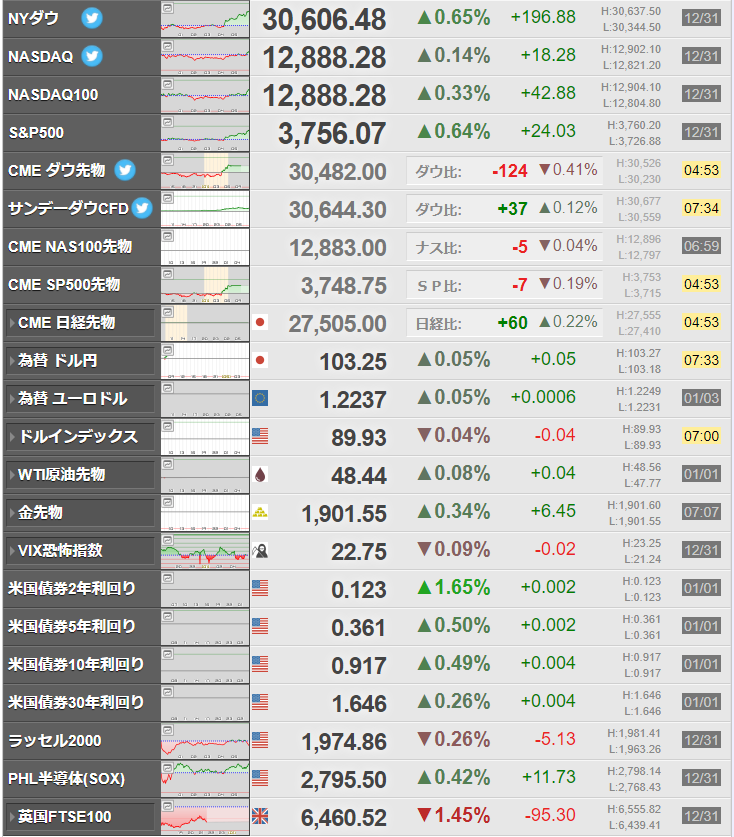Expand the 為替 ドル円 row
Viewport: 734px width, 837px height.
(81, 361)
